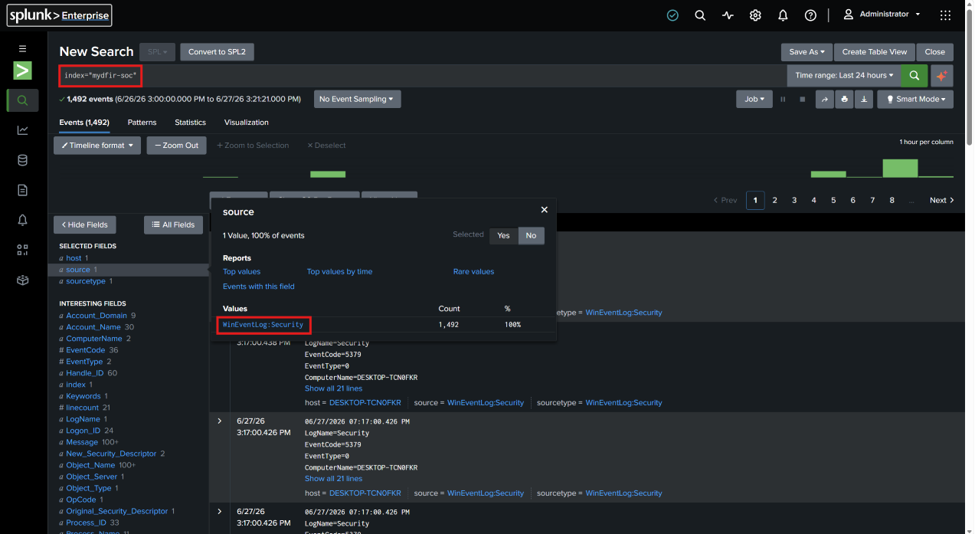
Task: Set source field Selected to No
Action: click(x=530, y=236)
